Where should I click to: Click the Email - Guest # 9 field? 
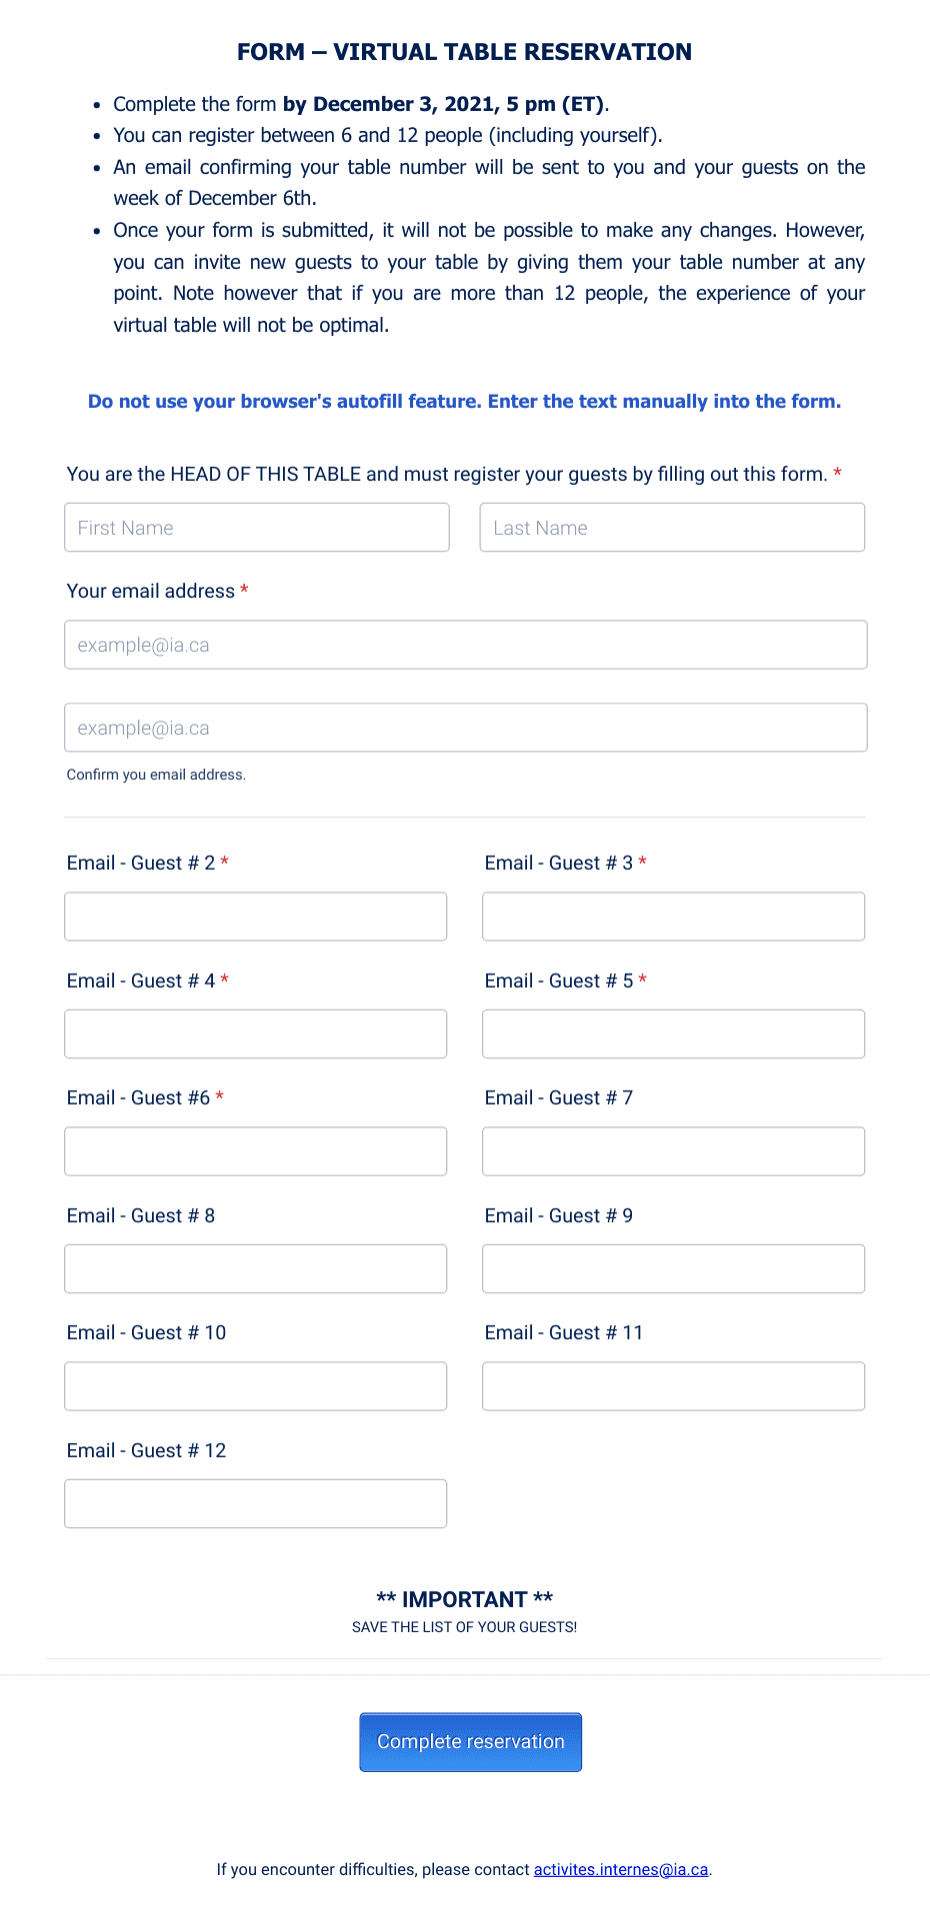point(672,1268)
